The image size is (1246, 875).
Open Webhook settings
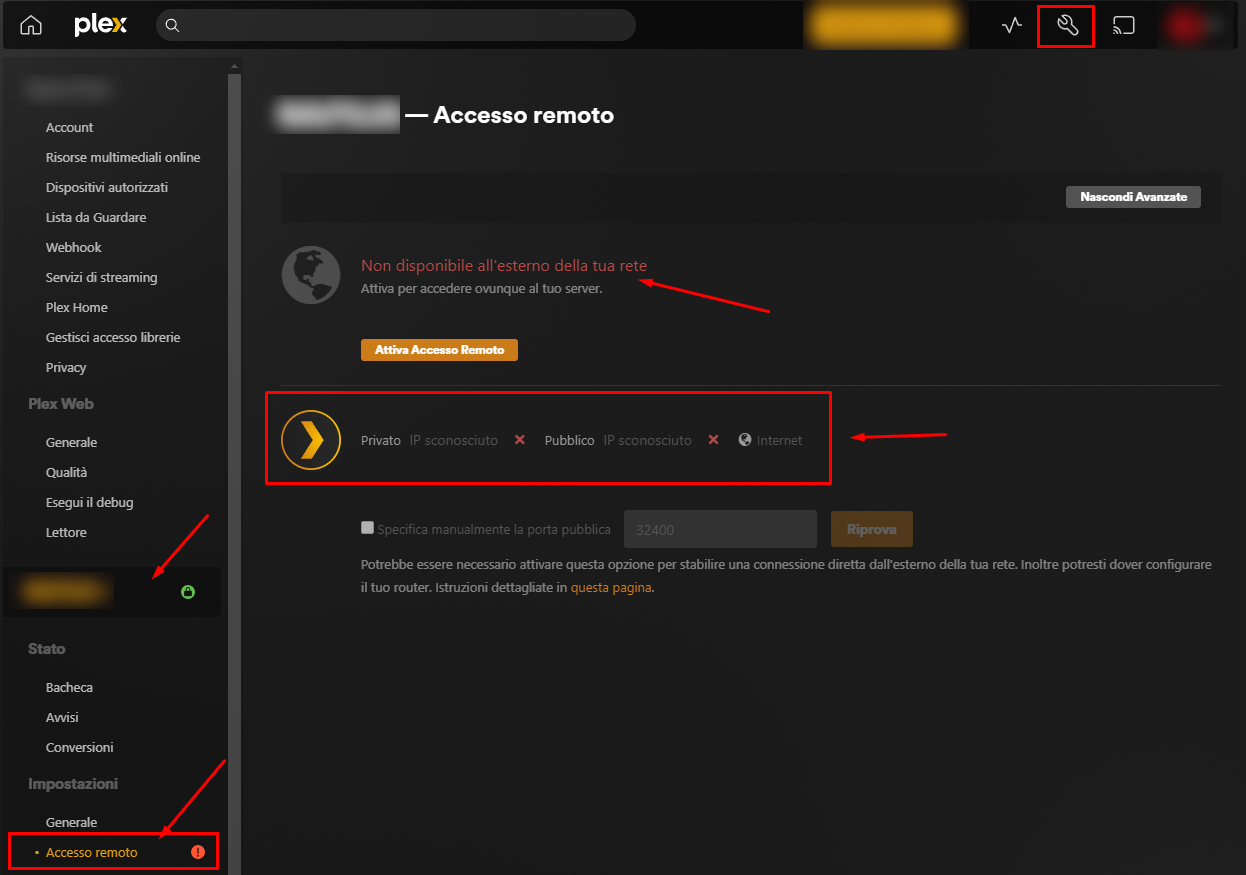(74, 247)
